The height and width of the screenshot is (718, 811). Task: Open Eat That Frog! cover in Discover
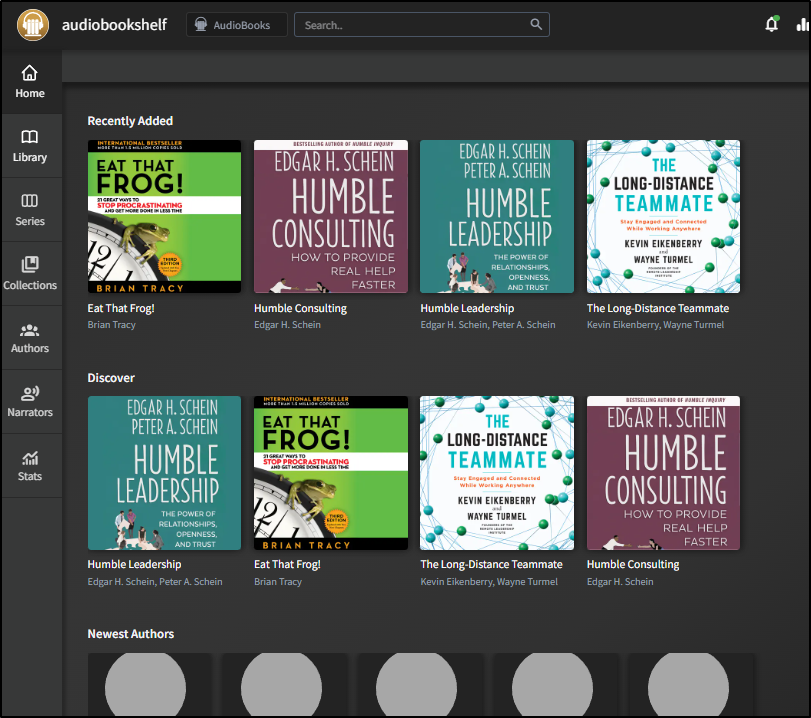coord(331,473)
